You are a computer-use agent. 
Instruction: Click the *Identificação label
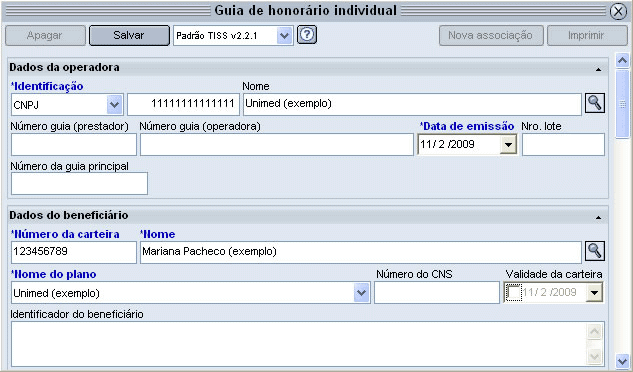(47, 86)
